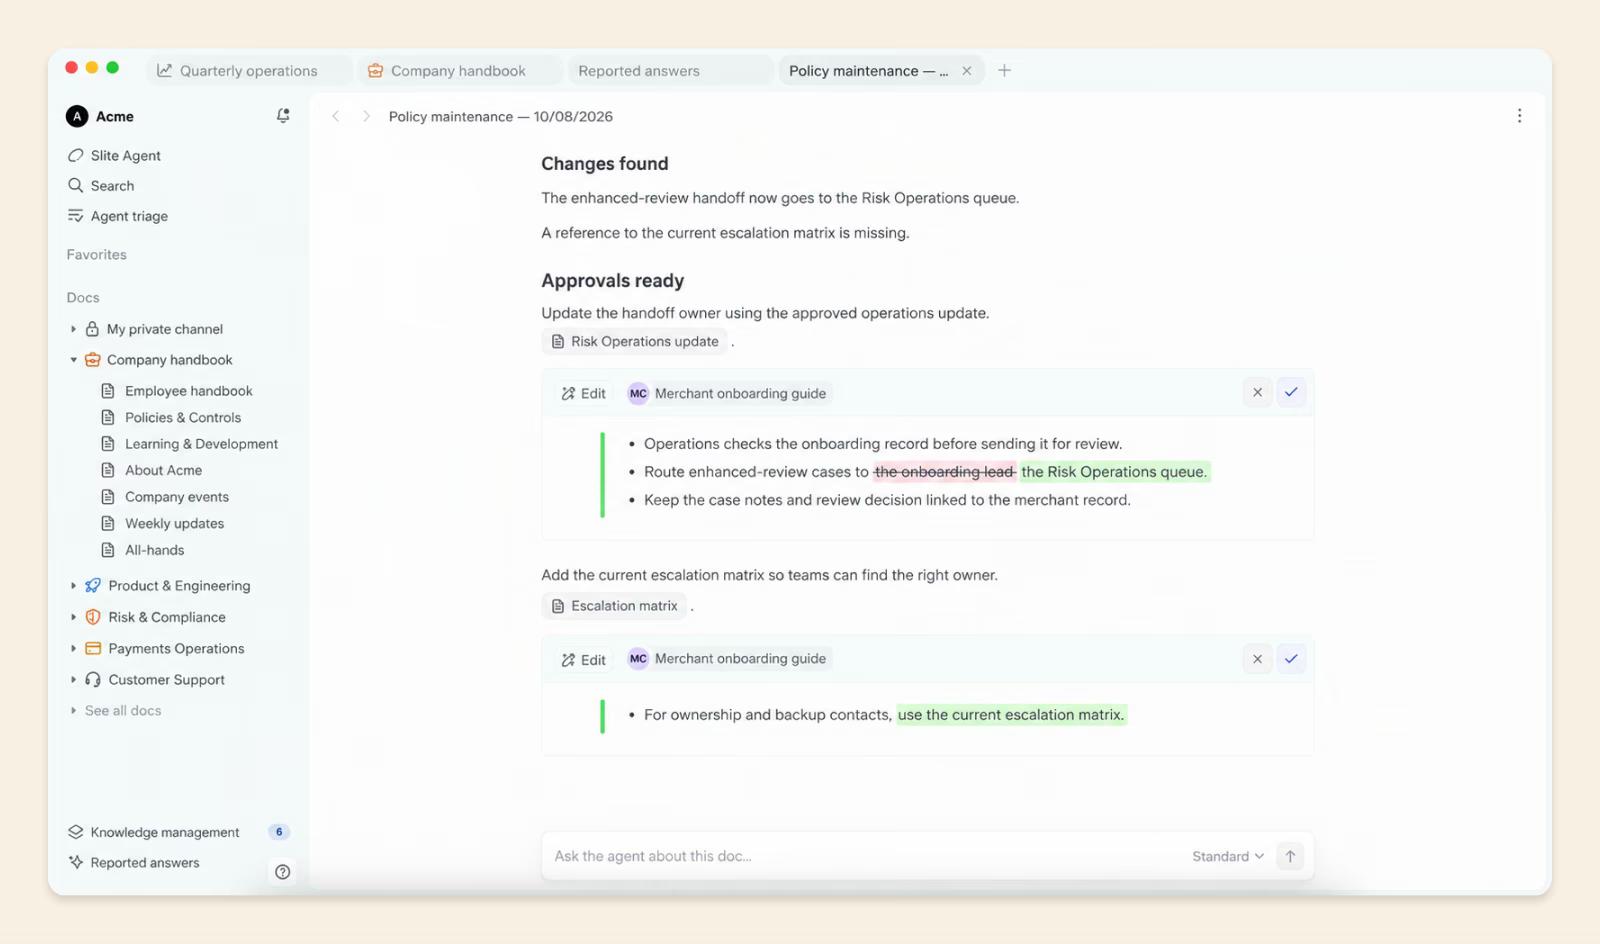Image resolution: width=1600 pixels, height=944 pixels.
Task: Open Slite Agent in sidebar
Action: tap(114, 155)
